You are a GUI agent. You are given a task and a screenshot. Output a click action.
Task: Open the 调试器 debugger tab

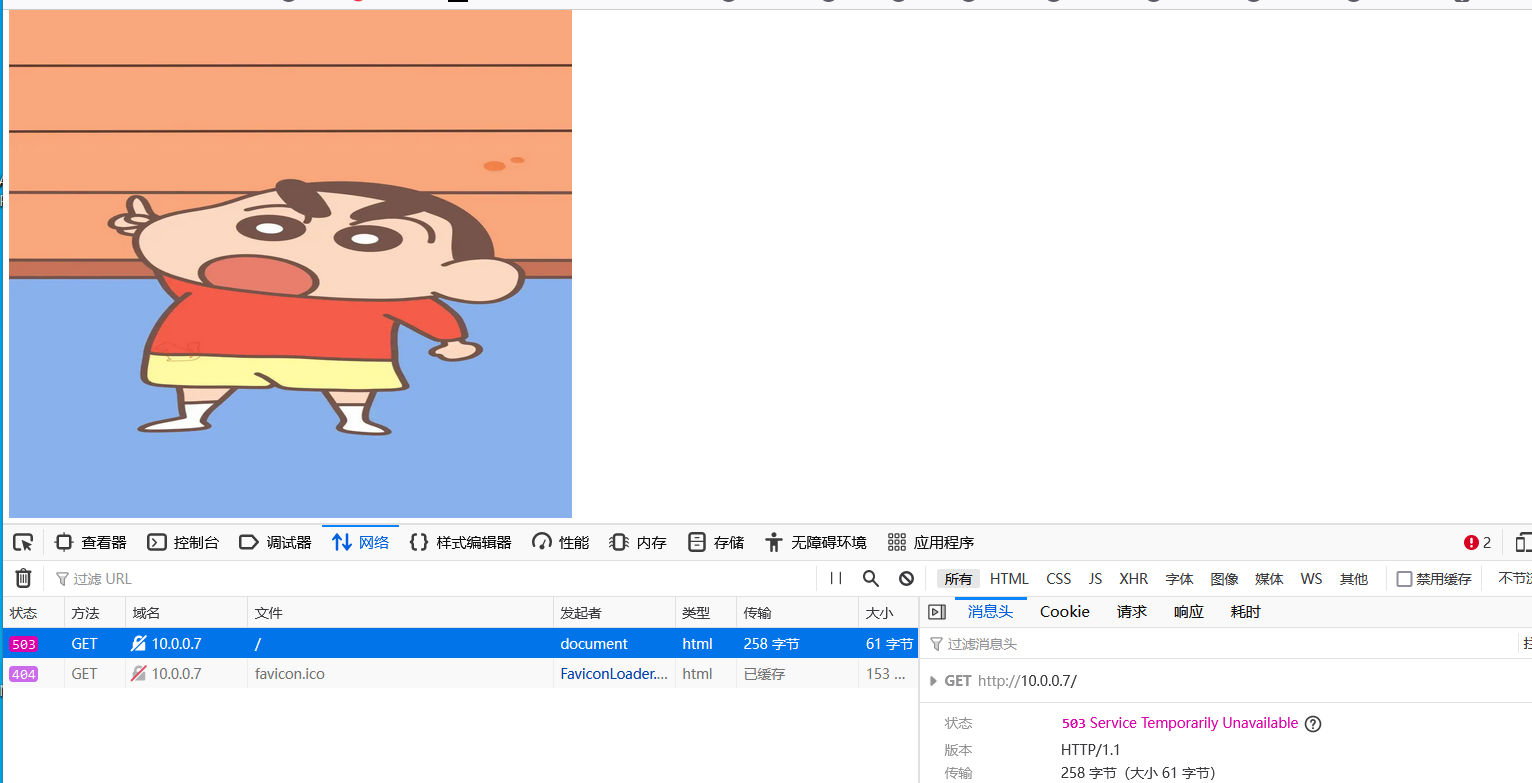tap(275, 542)
